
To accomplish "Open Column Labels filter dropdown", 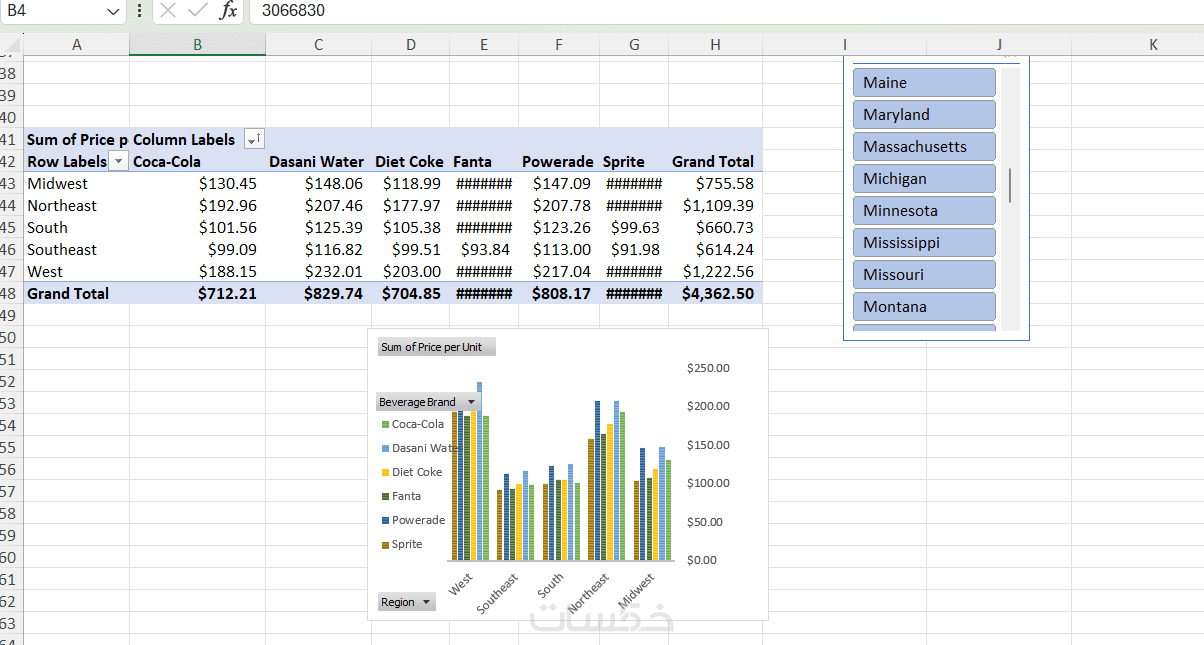I will click(254, 139).
